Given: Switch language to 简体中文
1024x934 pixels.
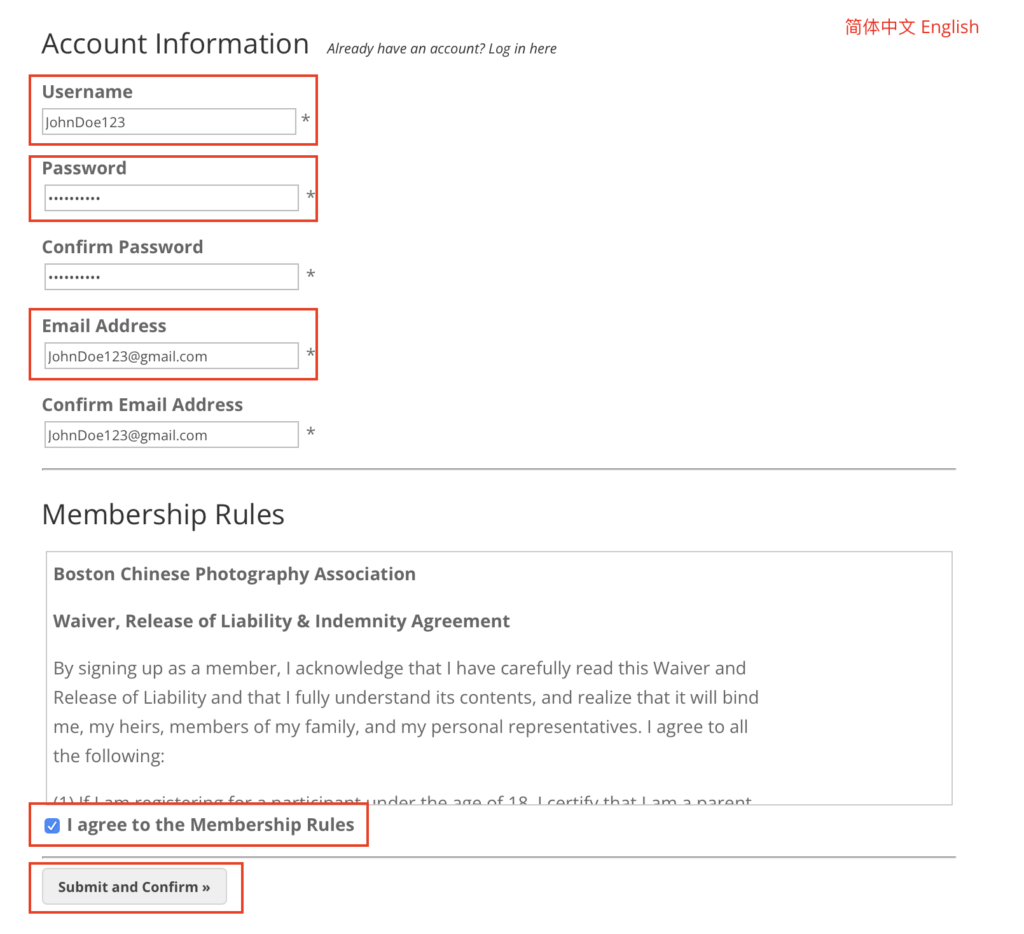Looking at the screenshot, I should pos(880,27).
